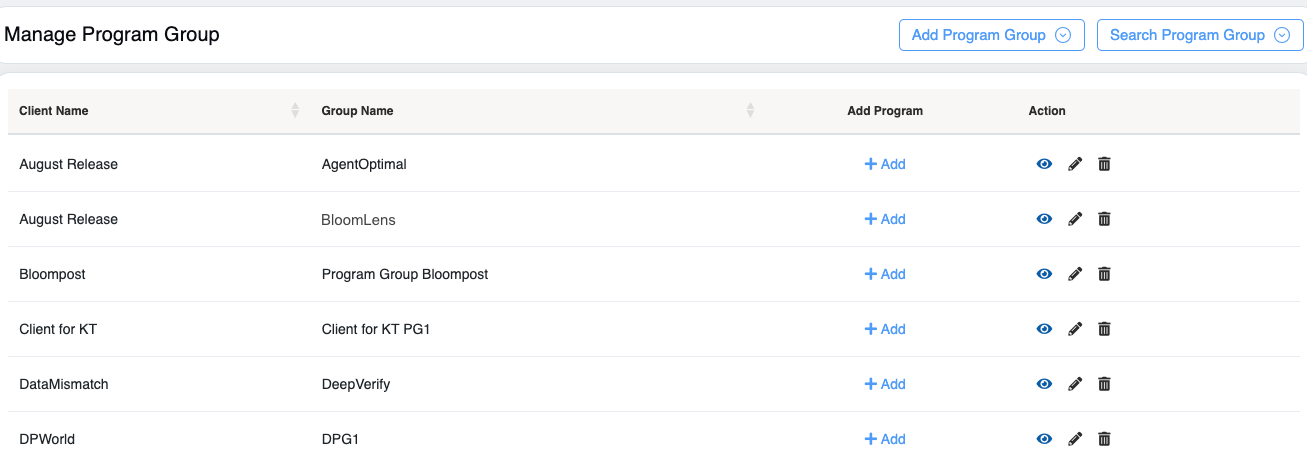Edit the BloomLens group row

1075,219
